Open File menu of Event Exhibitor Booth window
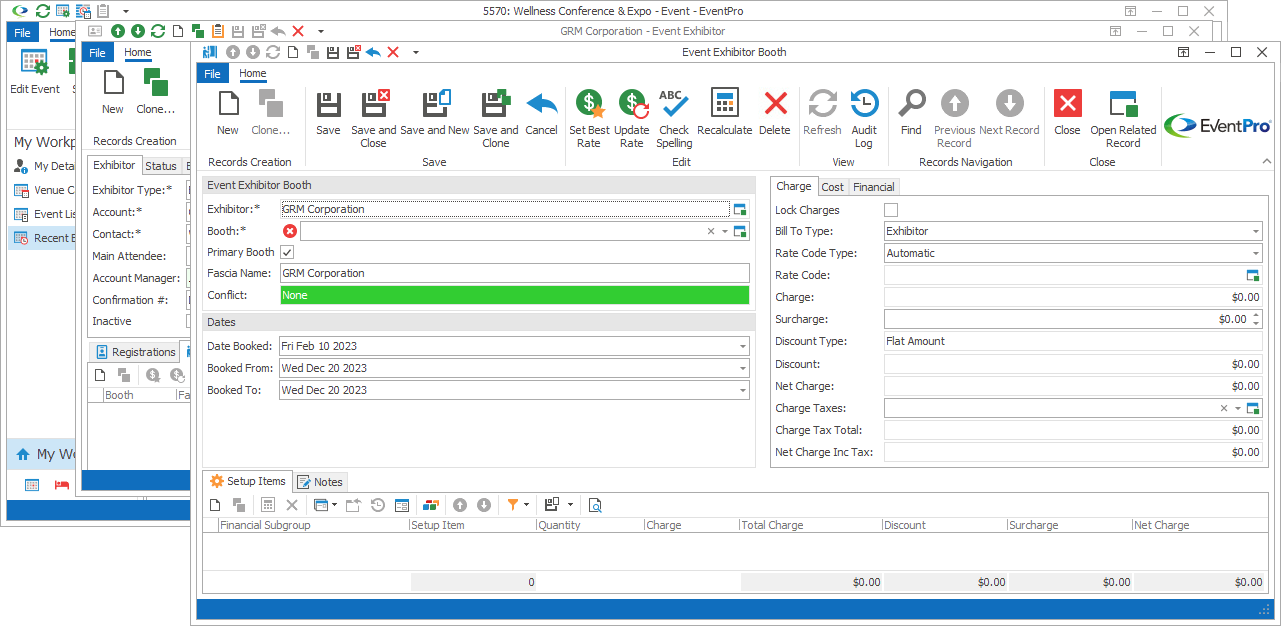 pos(213,74)
